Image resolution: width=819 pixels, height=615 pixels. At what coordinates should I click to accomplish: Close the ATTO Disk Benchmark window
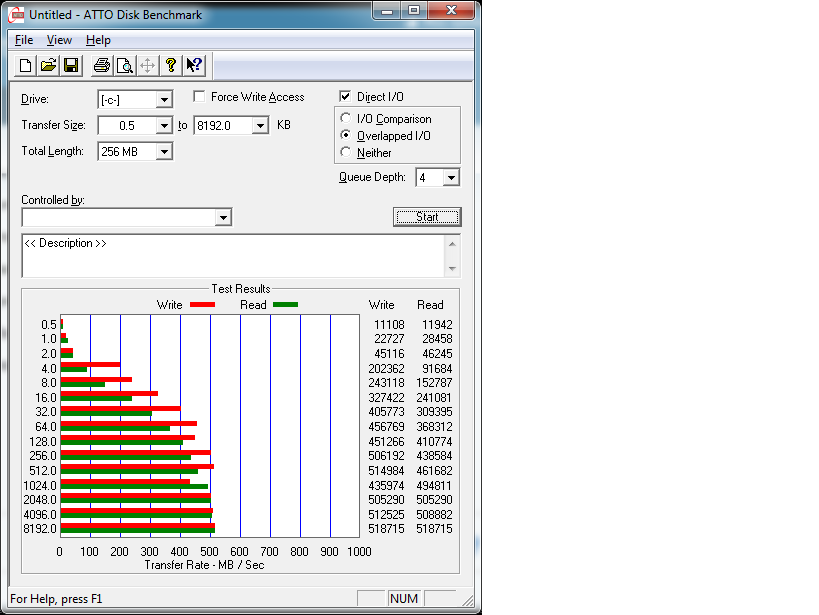(451, 10)
